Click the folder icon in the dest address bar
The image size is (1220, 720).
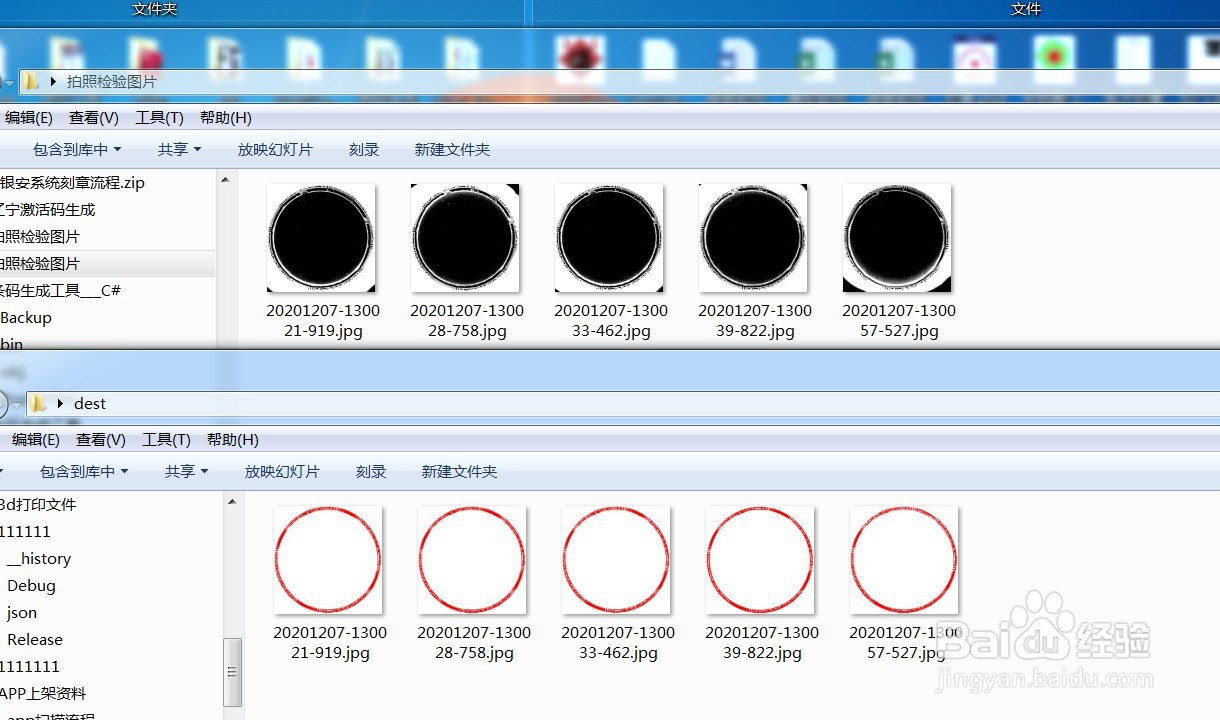(38, 404)
